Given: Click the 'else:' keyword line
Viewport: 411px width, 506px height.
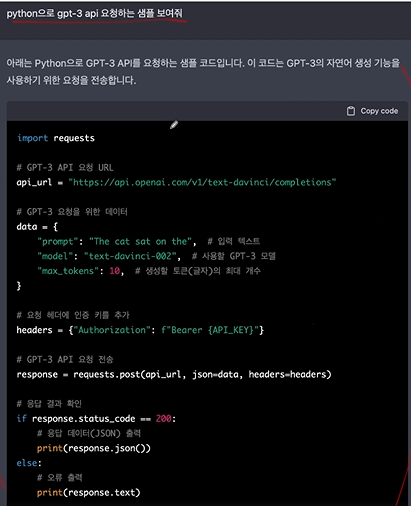Looking at the screenshot, I should [29, 463].
